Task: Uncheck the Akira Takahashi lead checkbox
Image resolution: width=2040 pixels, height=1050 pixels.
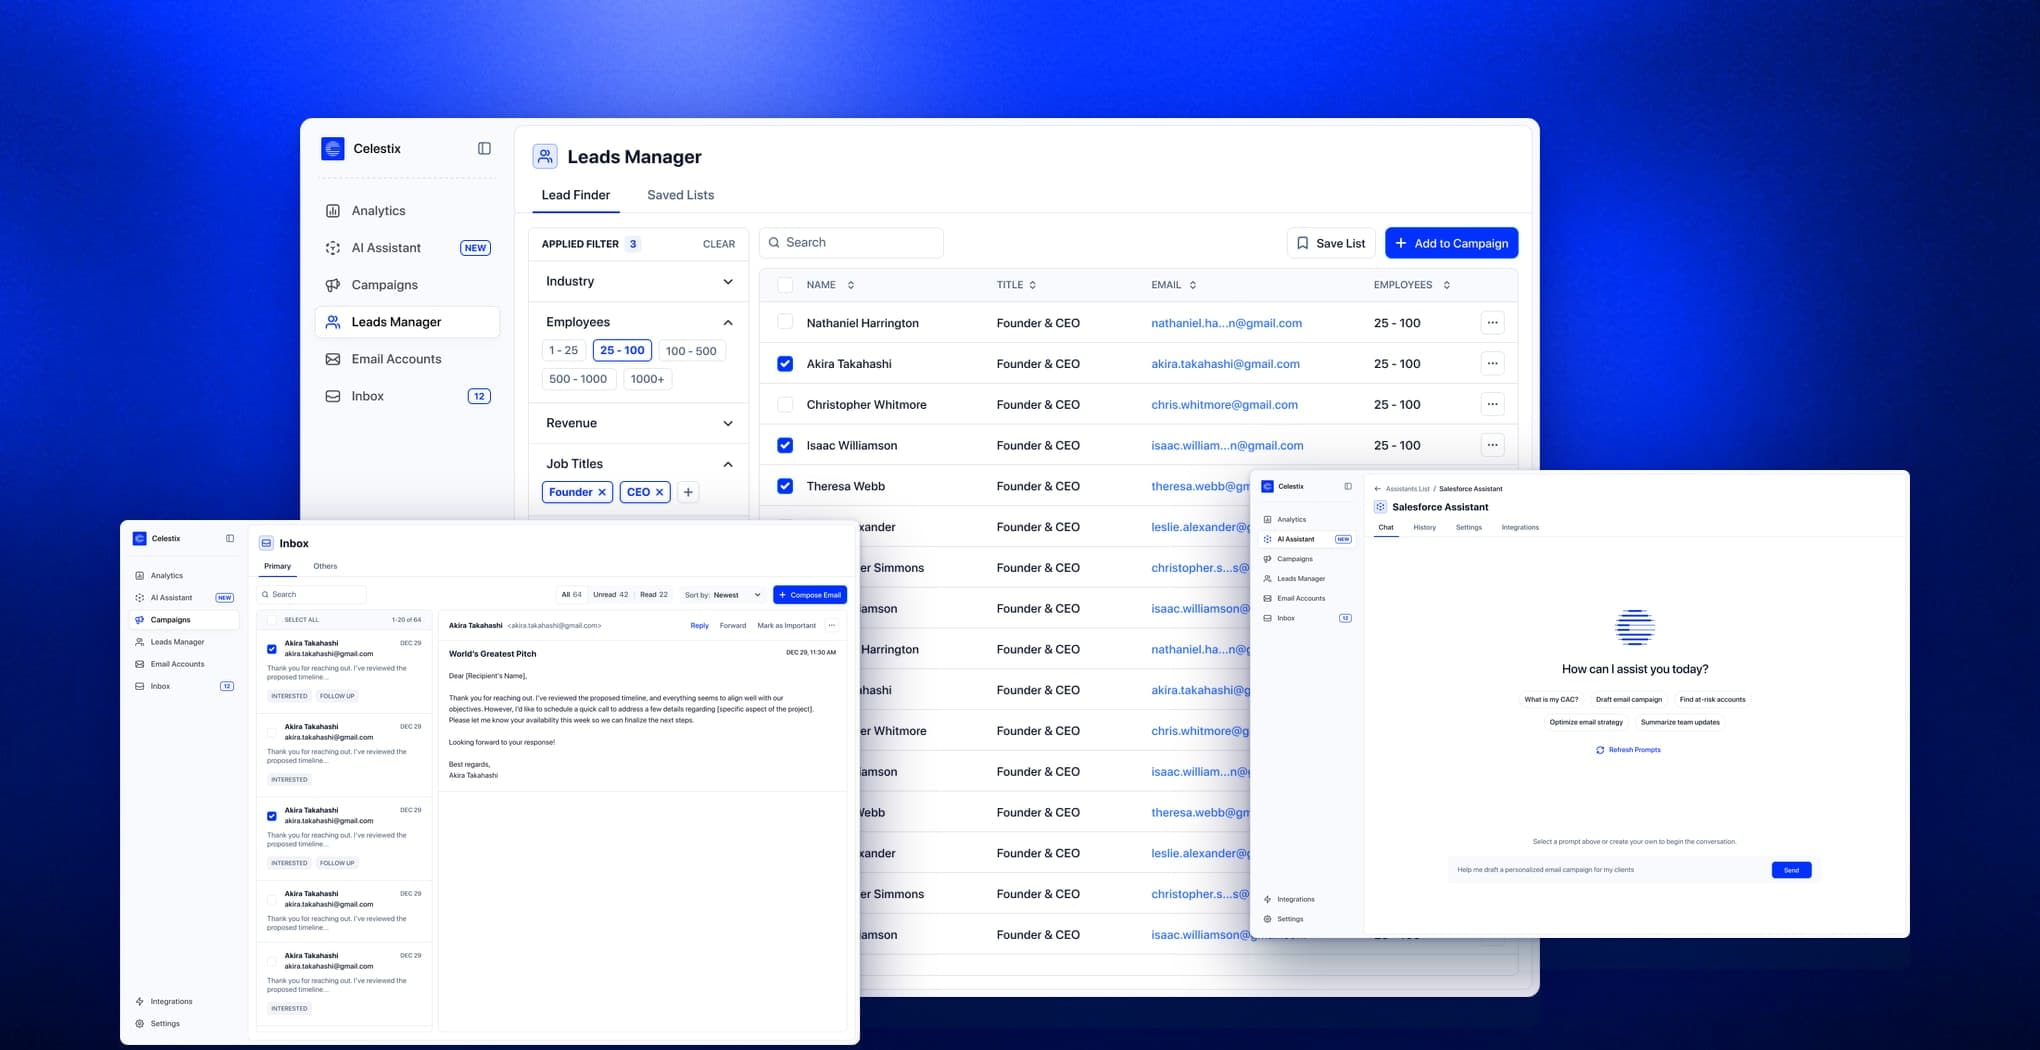Action: (x=785, y=364)
